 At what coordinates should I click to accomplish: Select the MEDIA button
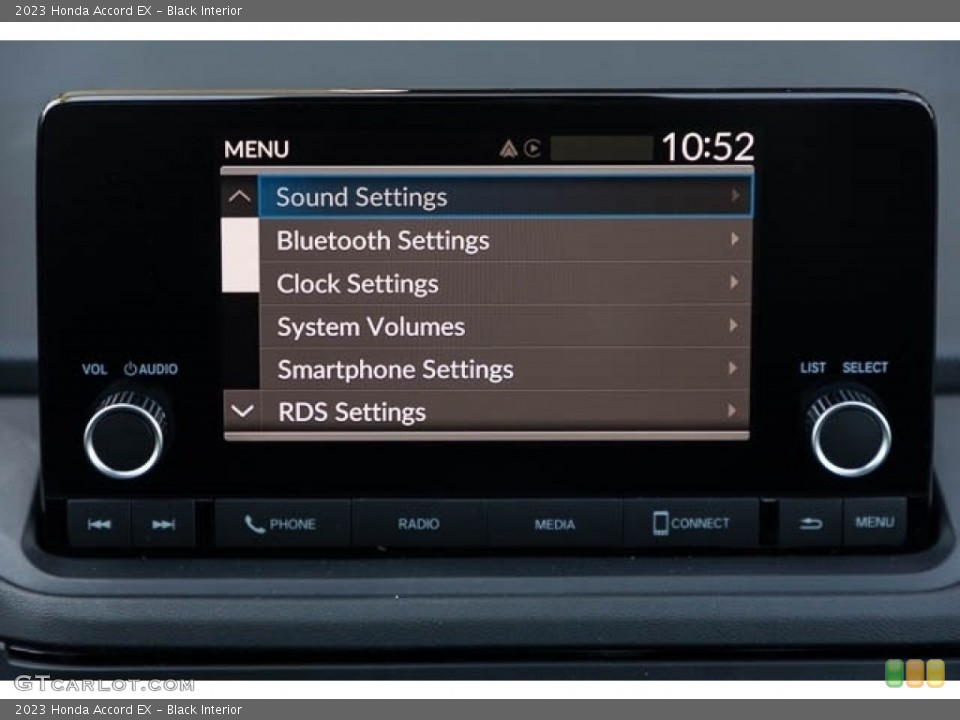click(x=555, y=523)
